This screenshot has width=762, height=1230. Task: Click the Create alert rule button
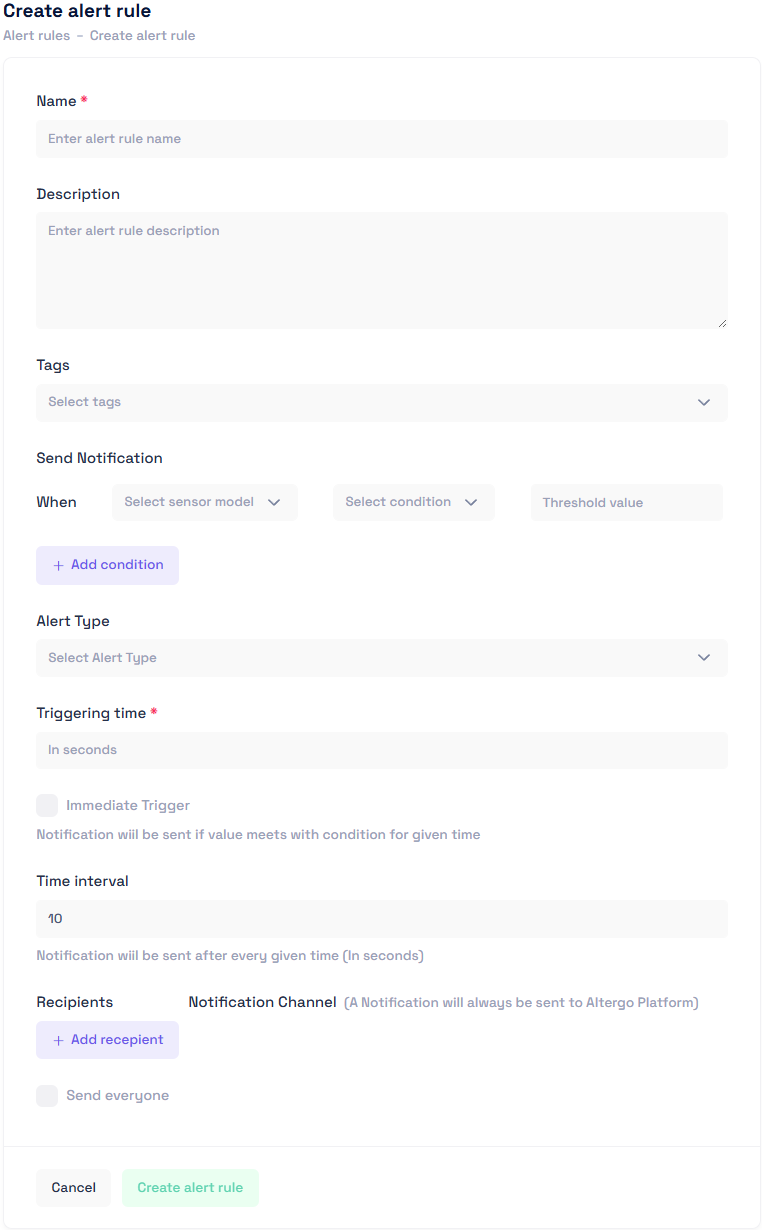(x=190, y=1187)
